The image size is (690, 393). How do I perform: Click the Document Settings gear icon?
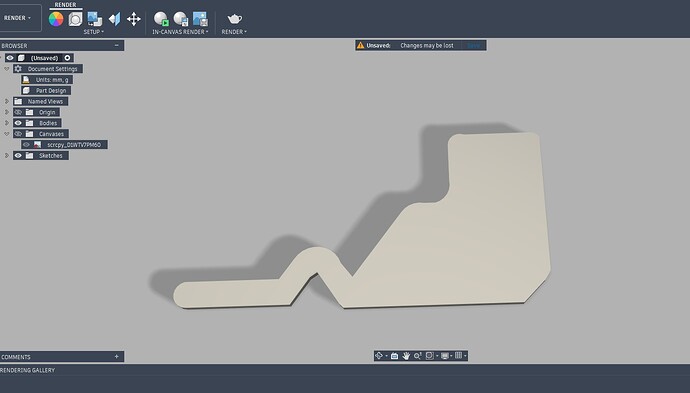pyautogui.click(x=18, y=69)
